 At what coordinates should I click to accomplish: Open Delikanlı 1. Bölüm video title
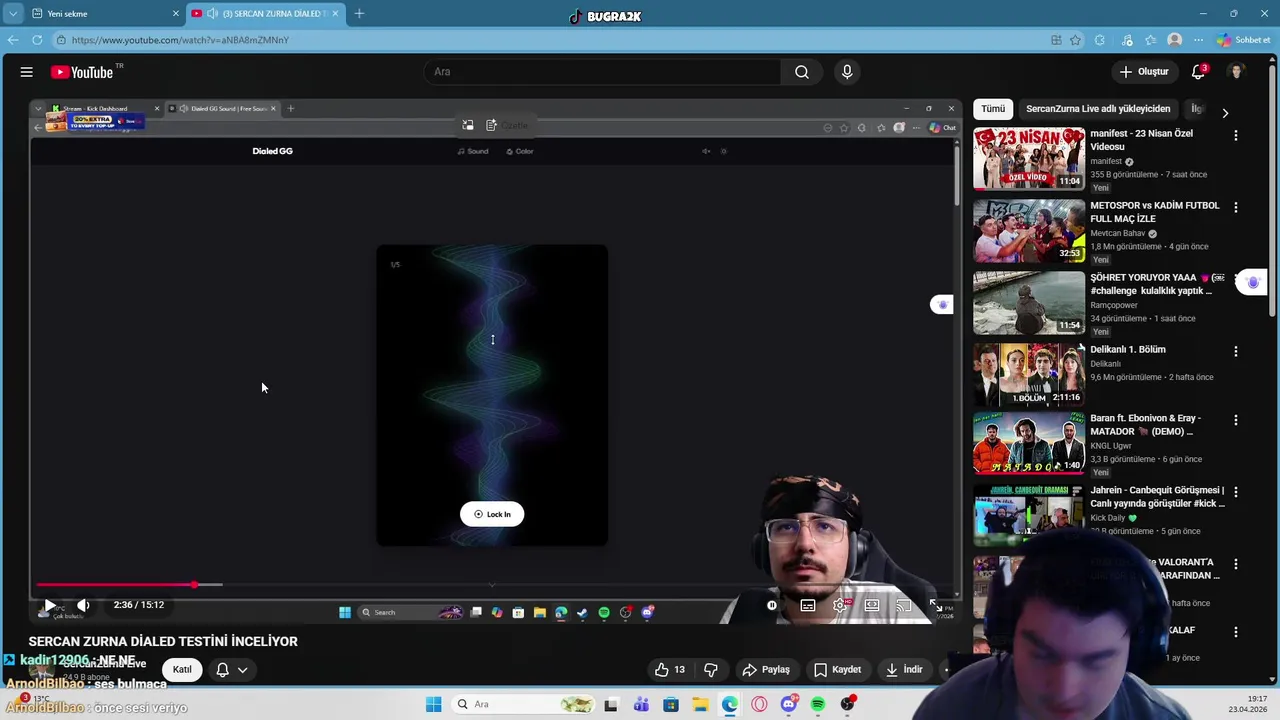pyautogui.click(x=1128, y=350)
